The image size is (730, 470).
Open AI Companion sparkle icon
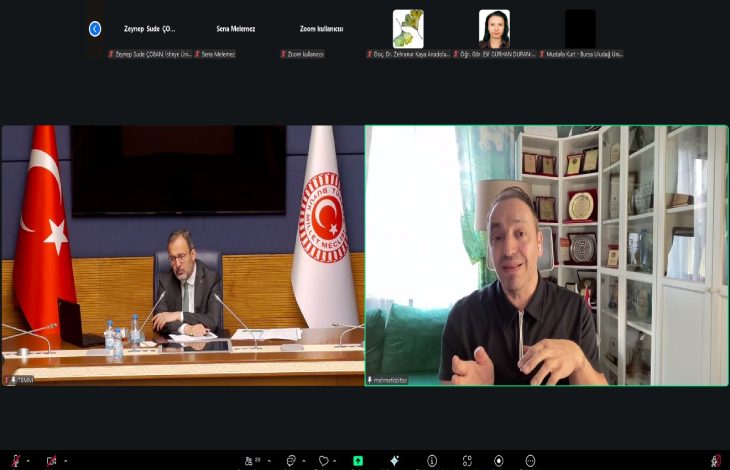click(394, 461)
